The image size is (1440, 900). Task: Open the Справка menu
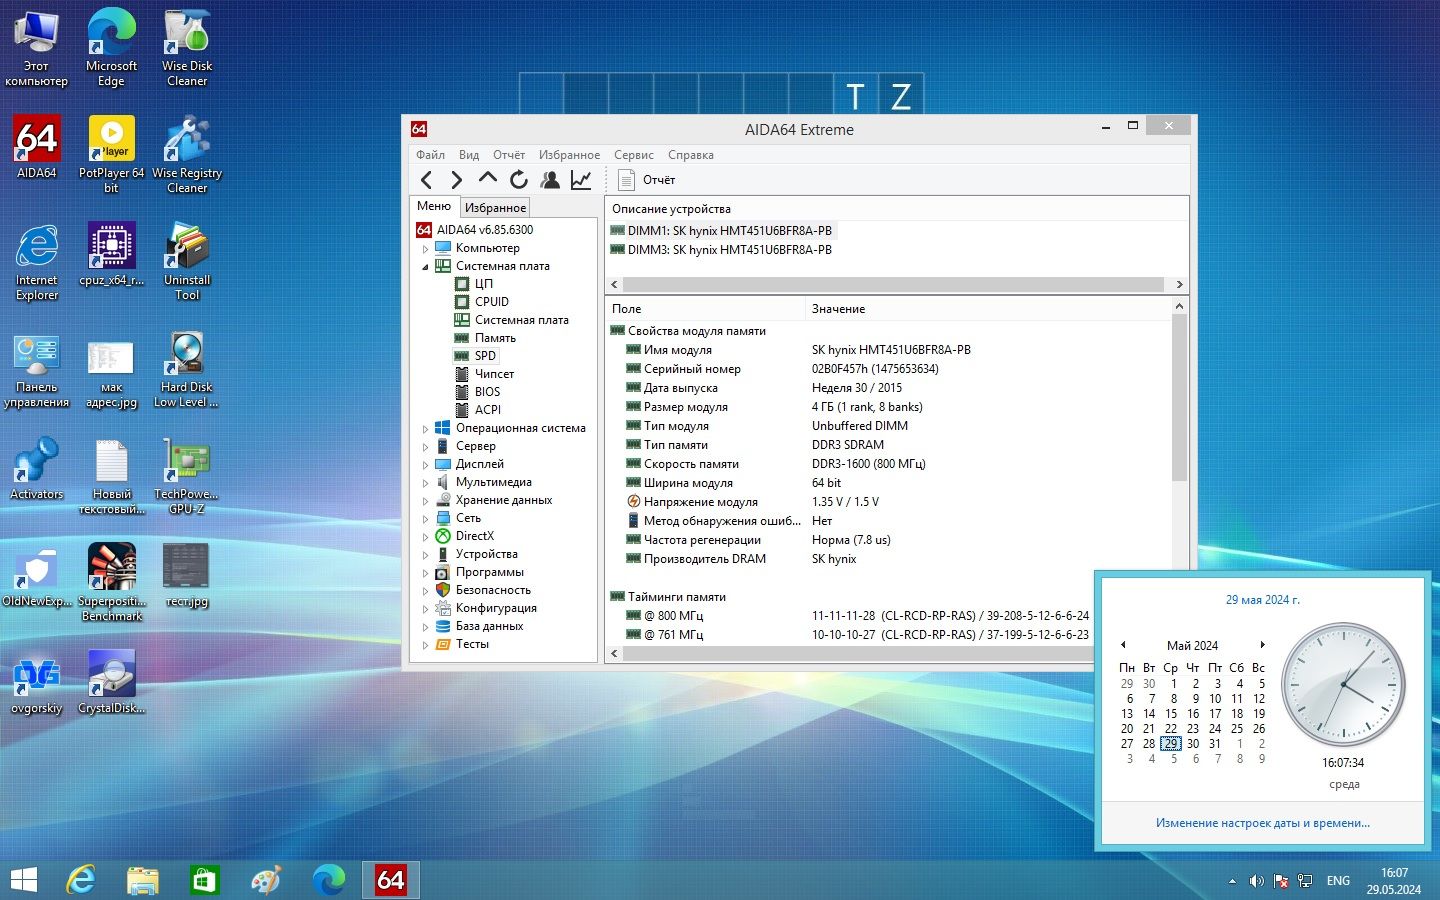[690, 155]
